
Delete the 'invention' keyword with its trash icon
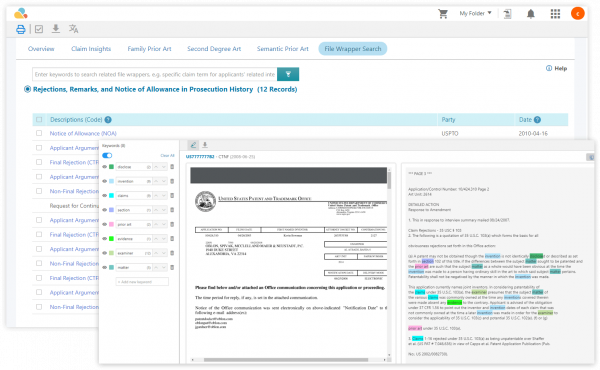point(172,181)
